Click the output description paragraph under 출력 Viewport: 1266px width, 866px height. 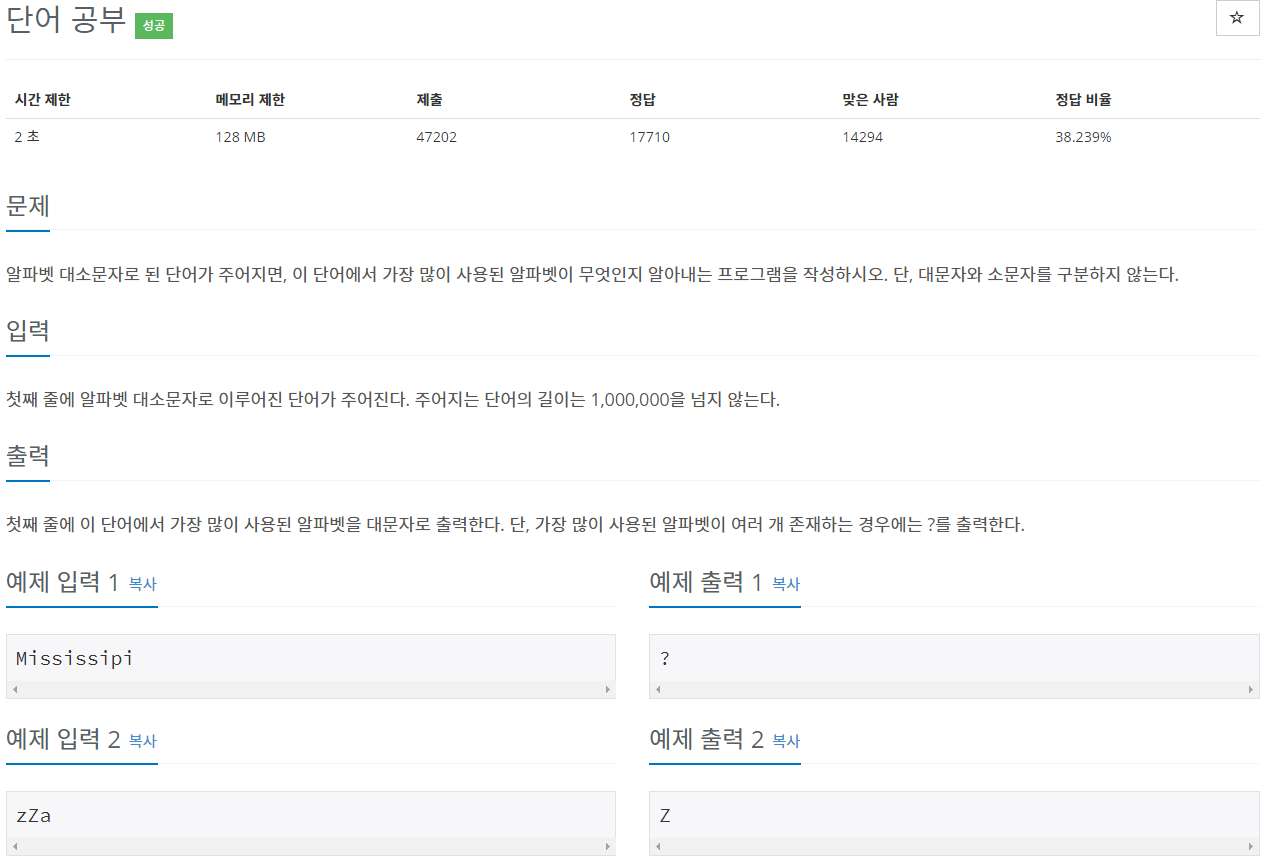tap(515, 525)
